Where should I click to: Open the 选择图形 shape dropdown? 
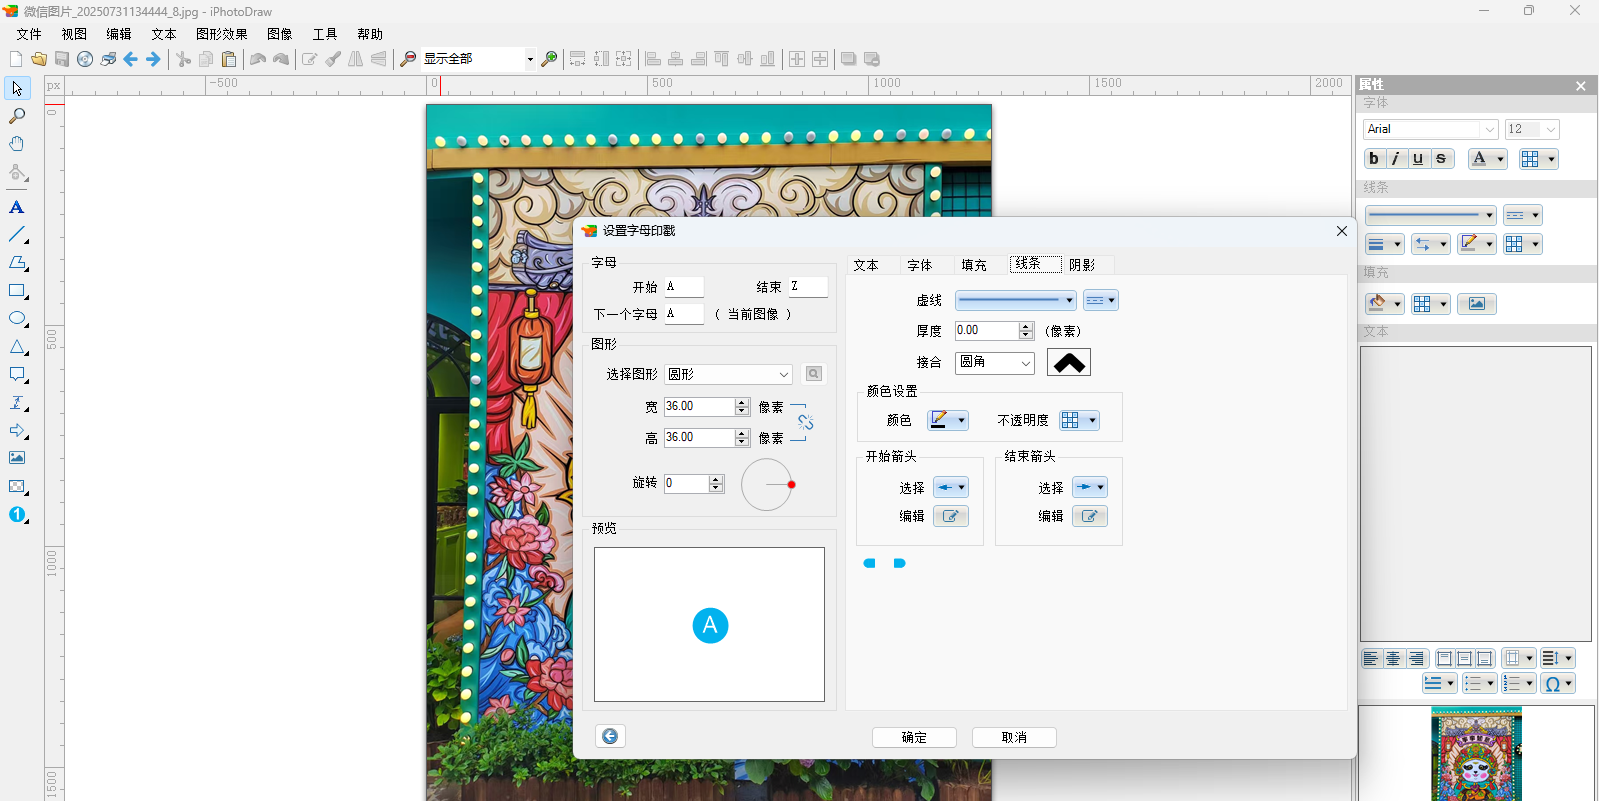click(728, 374)
